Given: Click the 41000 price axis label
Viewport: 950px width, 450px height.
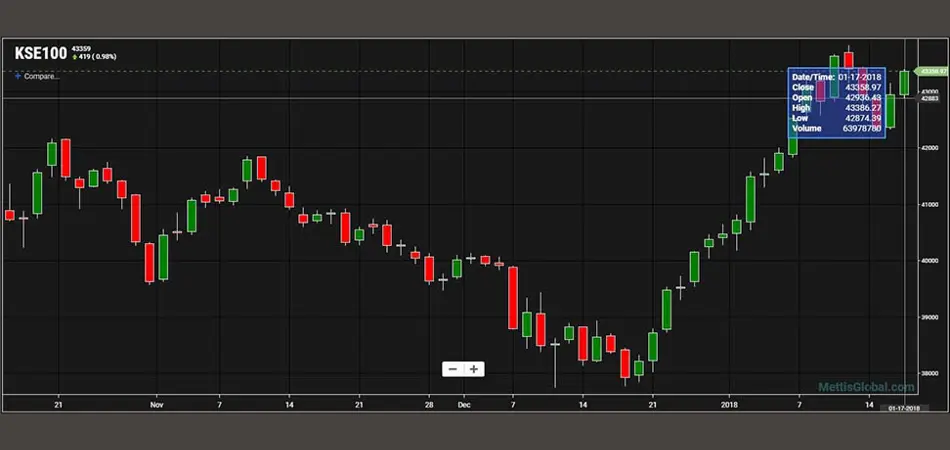Looking at the screenshot, I should [x=930, y=205].
